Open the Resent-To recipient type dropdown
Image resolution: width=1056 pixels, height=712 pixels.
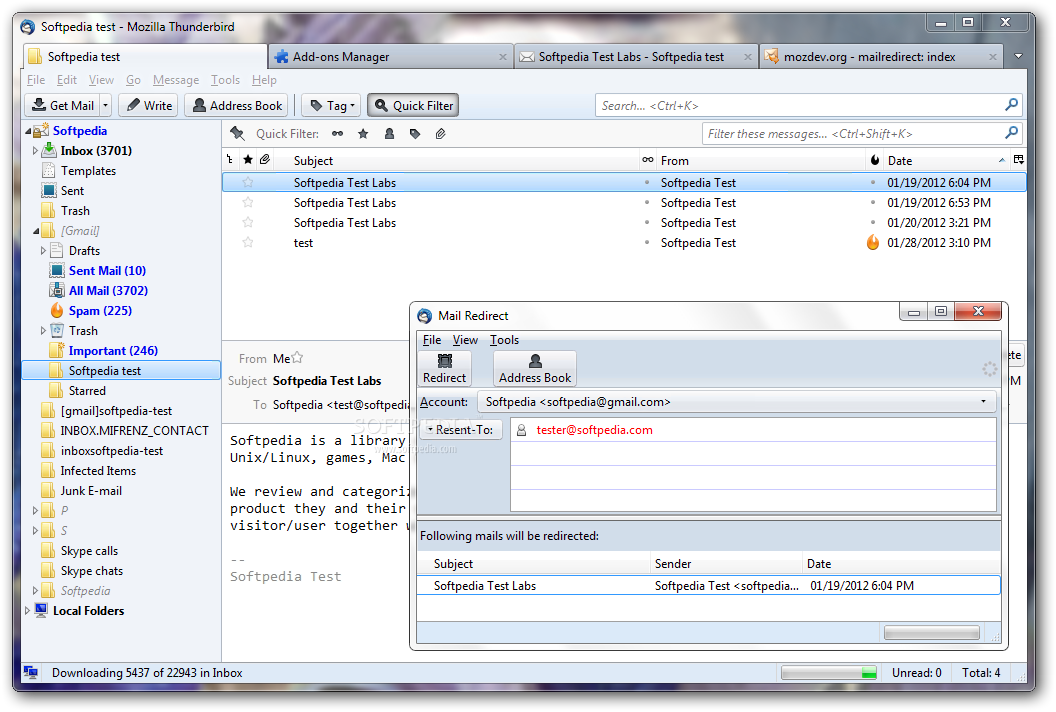click(x=461, y=430)
